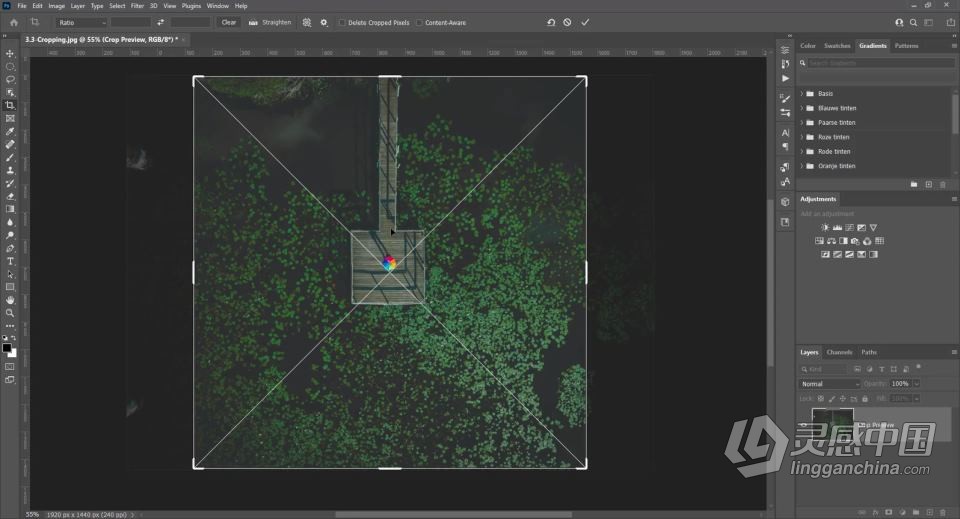Toggle lock transparent pixels in Layers
The height and width of the screenshot is (519, 960).
coord(821,398)
